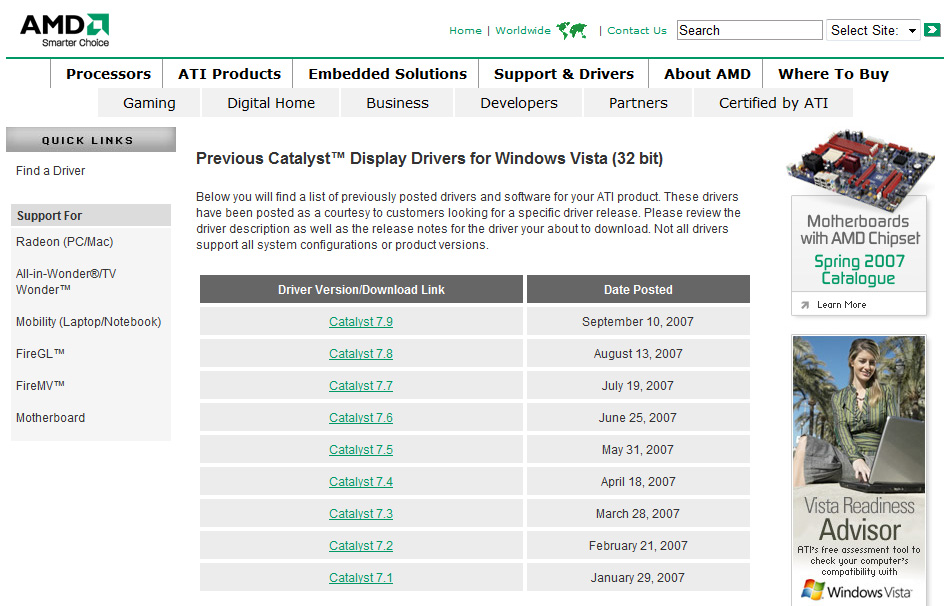This screenshot has height=606, width=950.
Task: Download Catalyst 7.8 driver
Action: coord(360,354)
